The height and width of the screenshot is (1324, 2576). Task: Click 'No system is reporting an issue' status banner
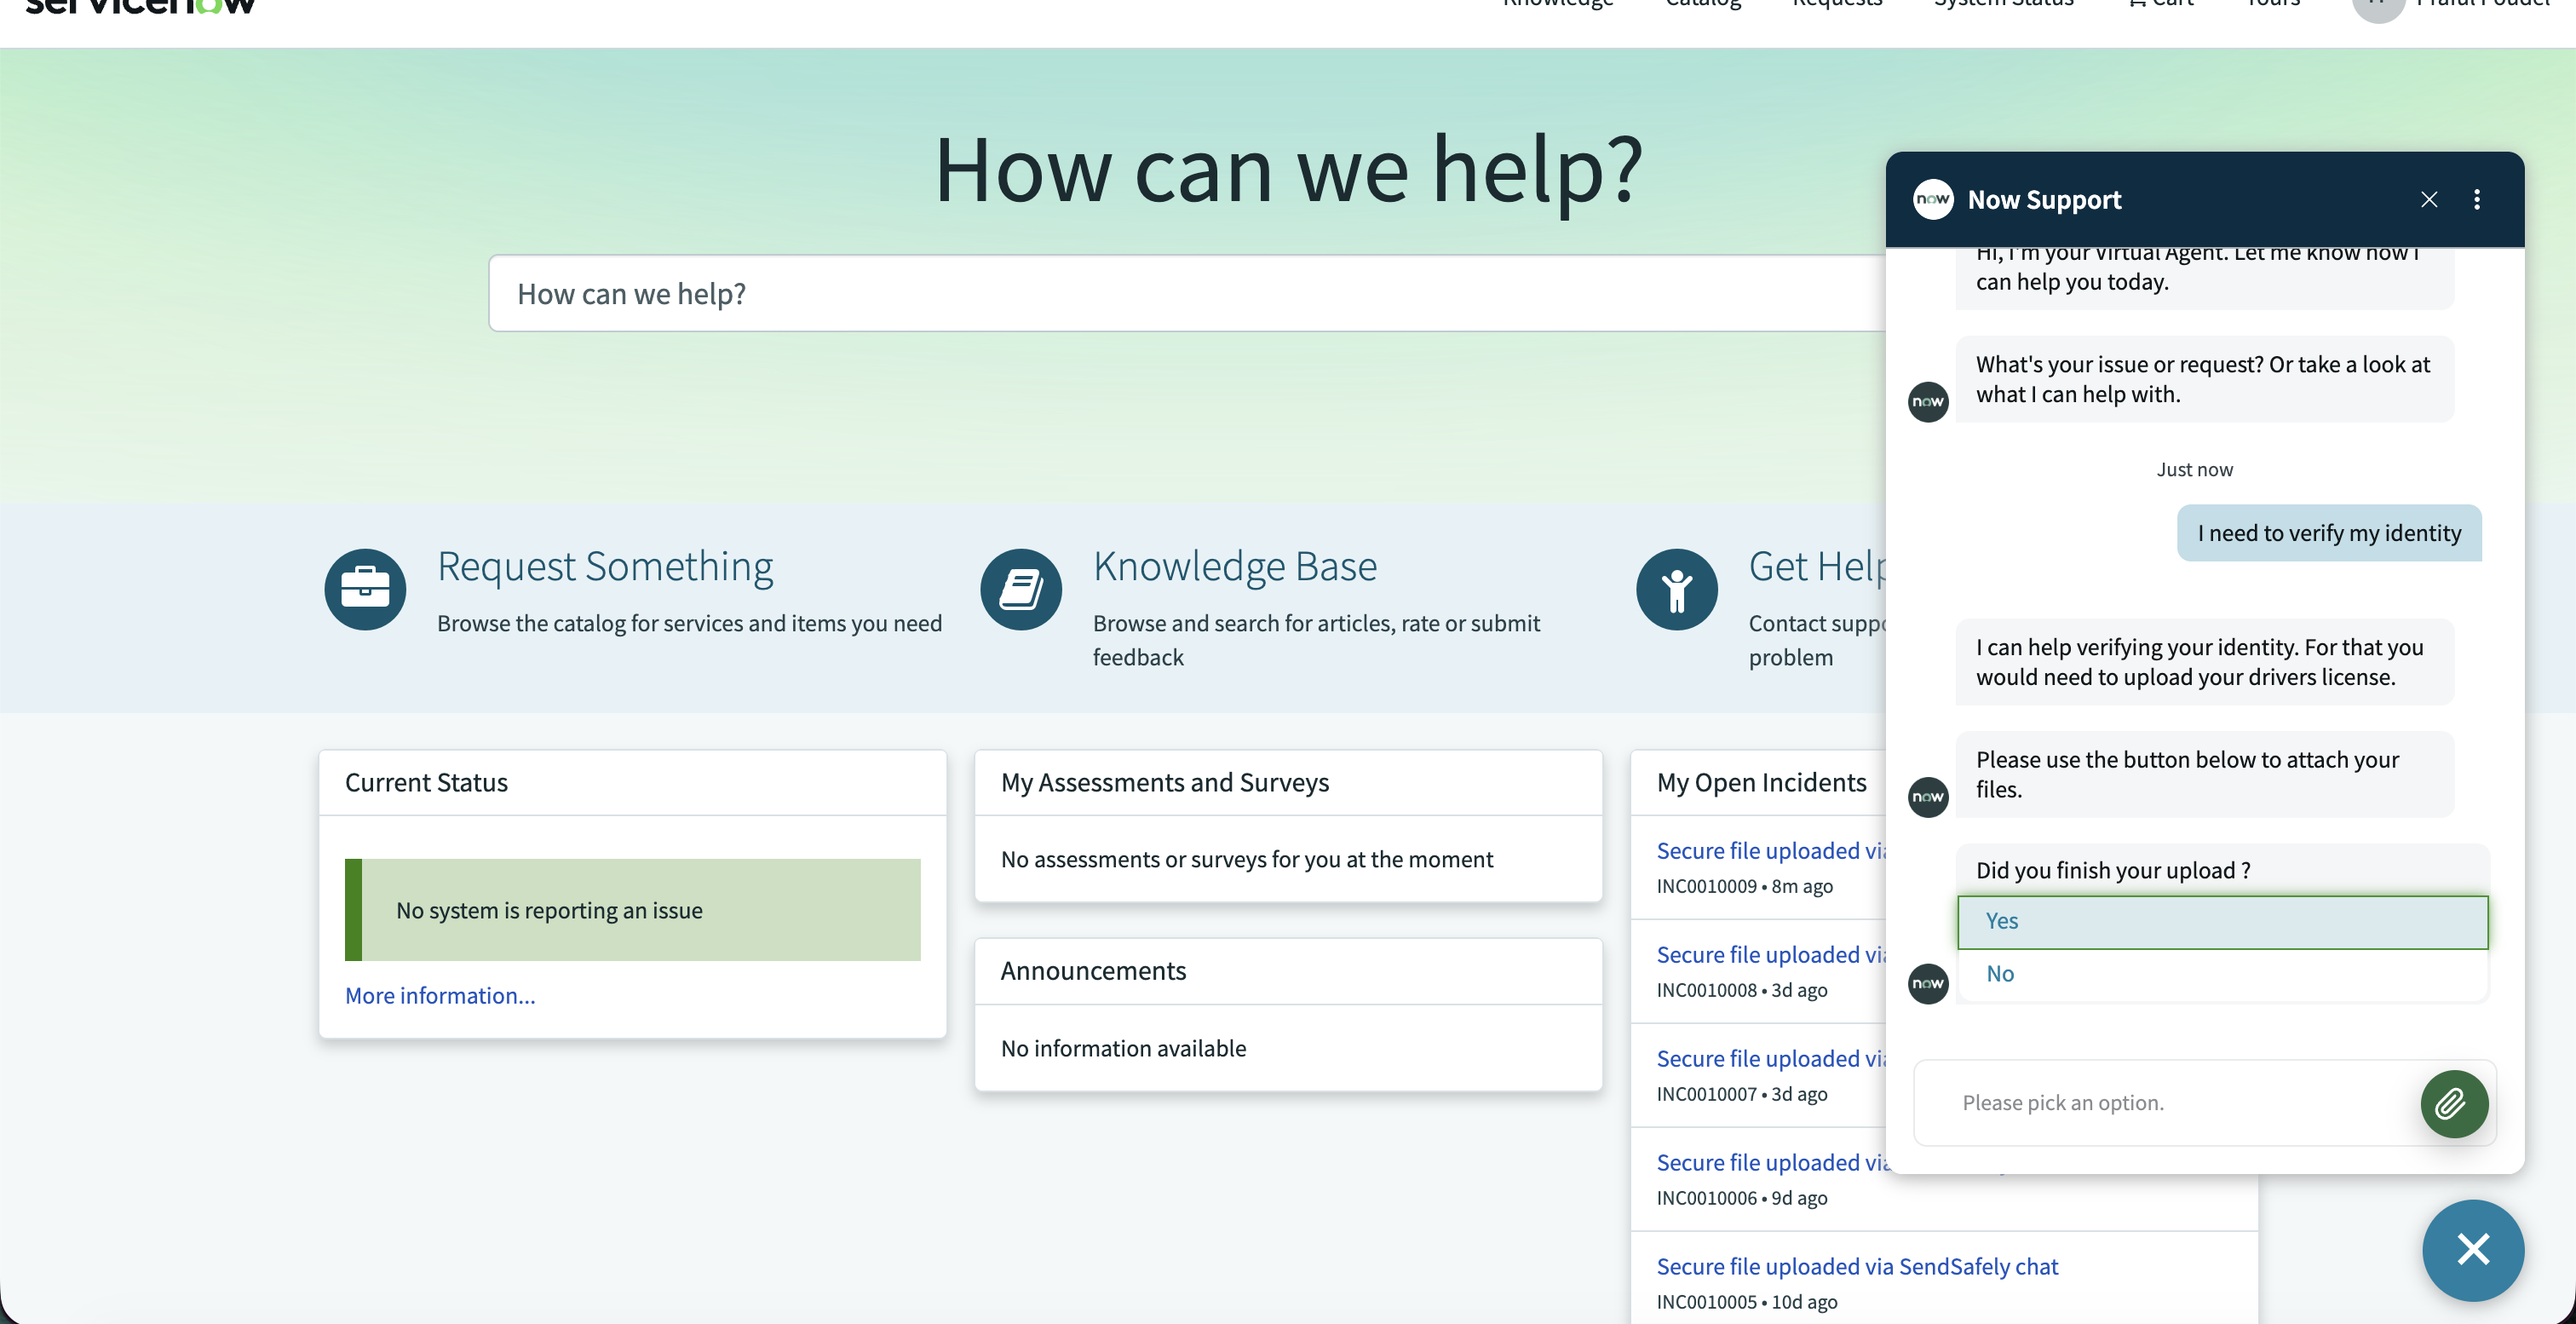coord(632,910)
